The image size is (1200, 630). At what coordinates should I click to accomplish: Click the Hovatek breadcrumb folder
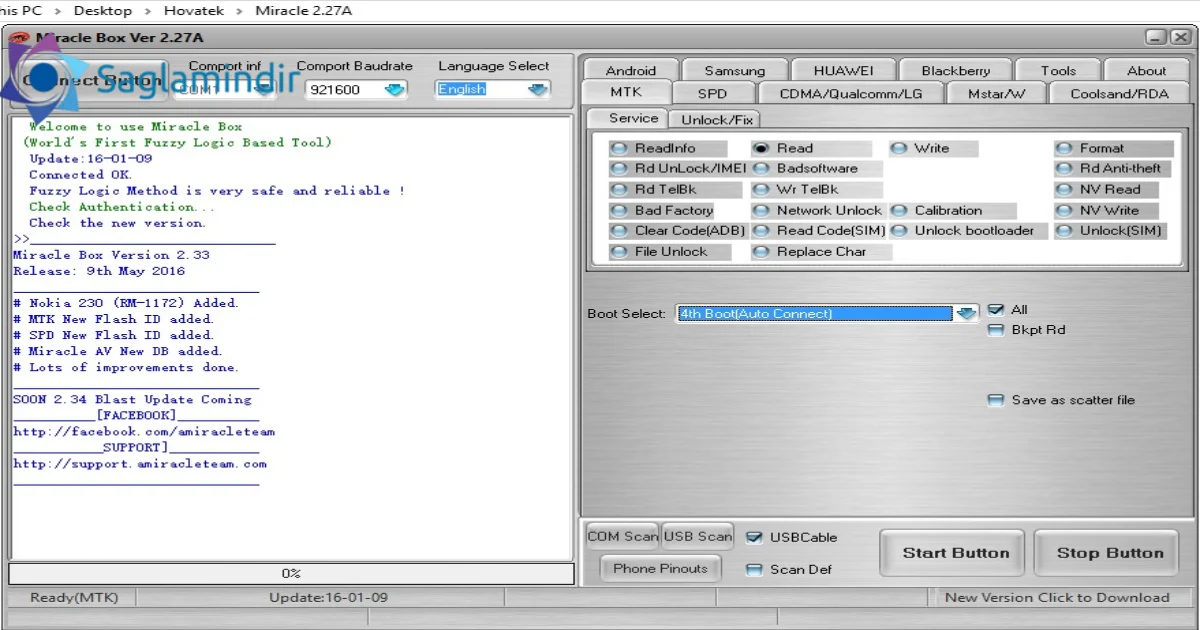[195, 10]
